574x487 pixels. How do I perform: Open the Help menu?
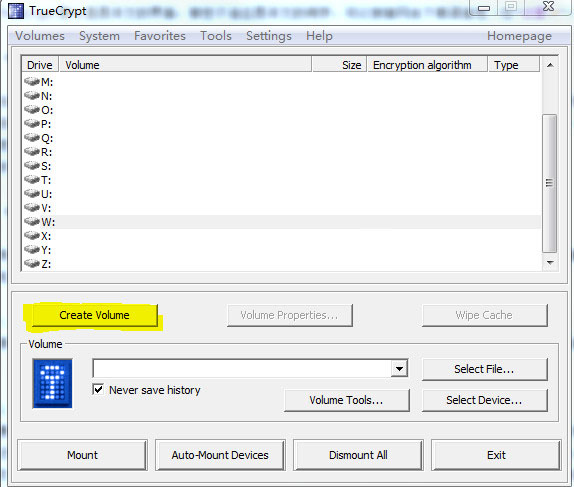coord(319,36)
